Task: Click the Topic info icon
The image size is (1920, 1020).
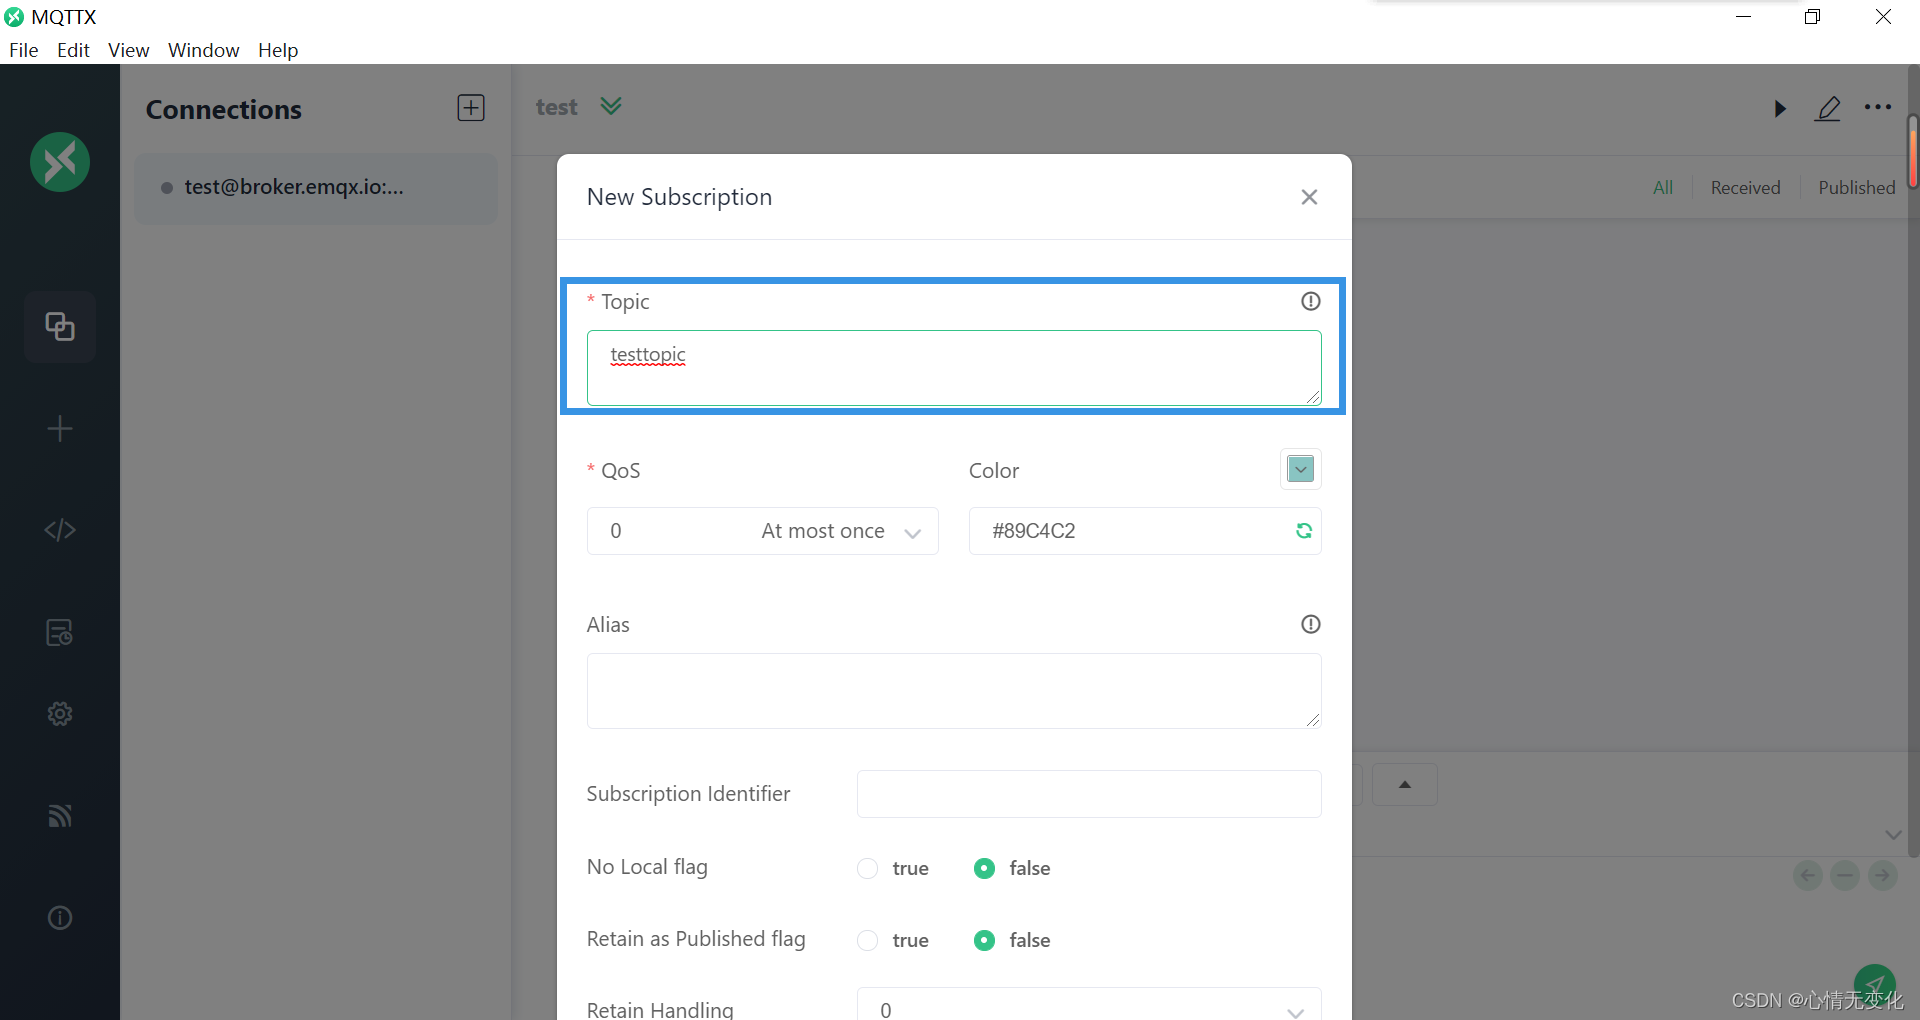Action: tap(1311, 301)
